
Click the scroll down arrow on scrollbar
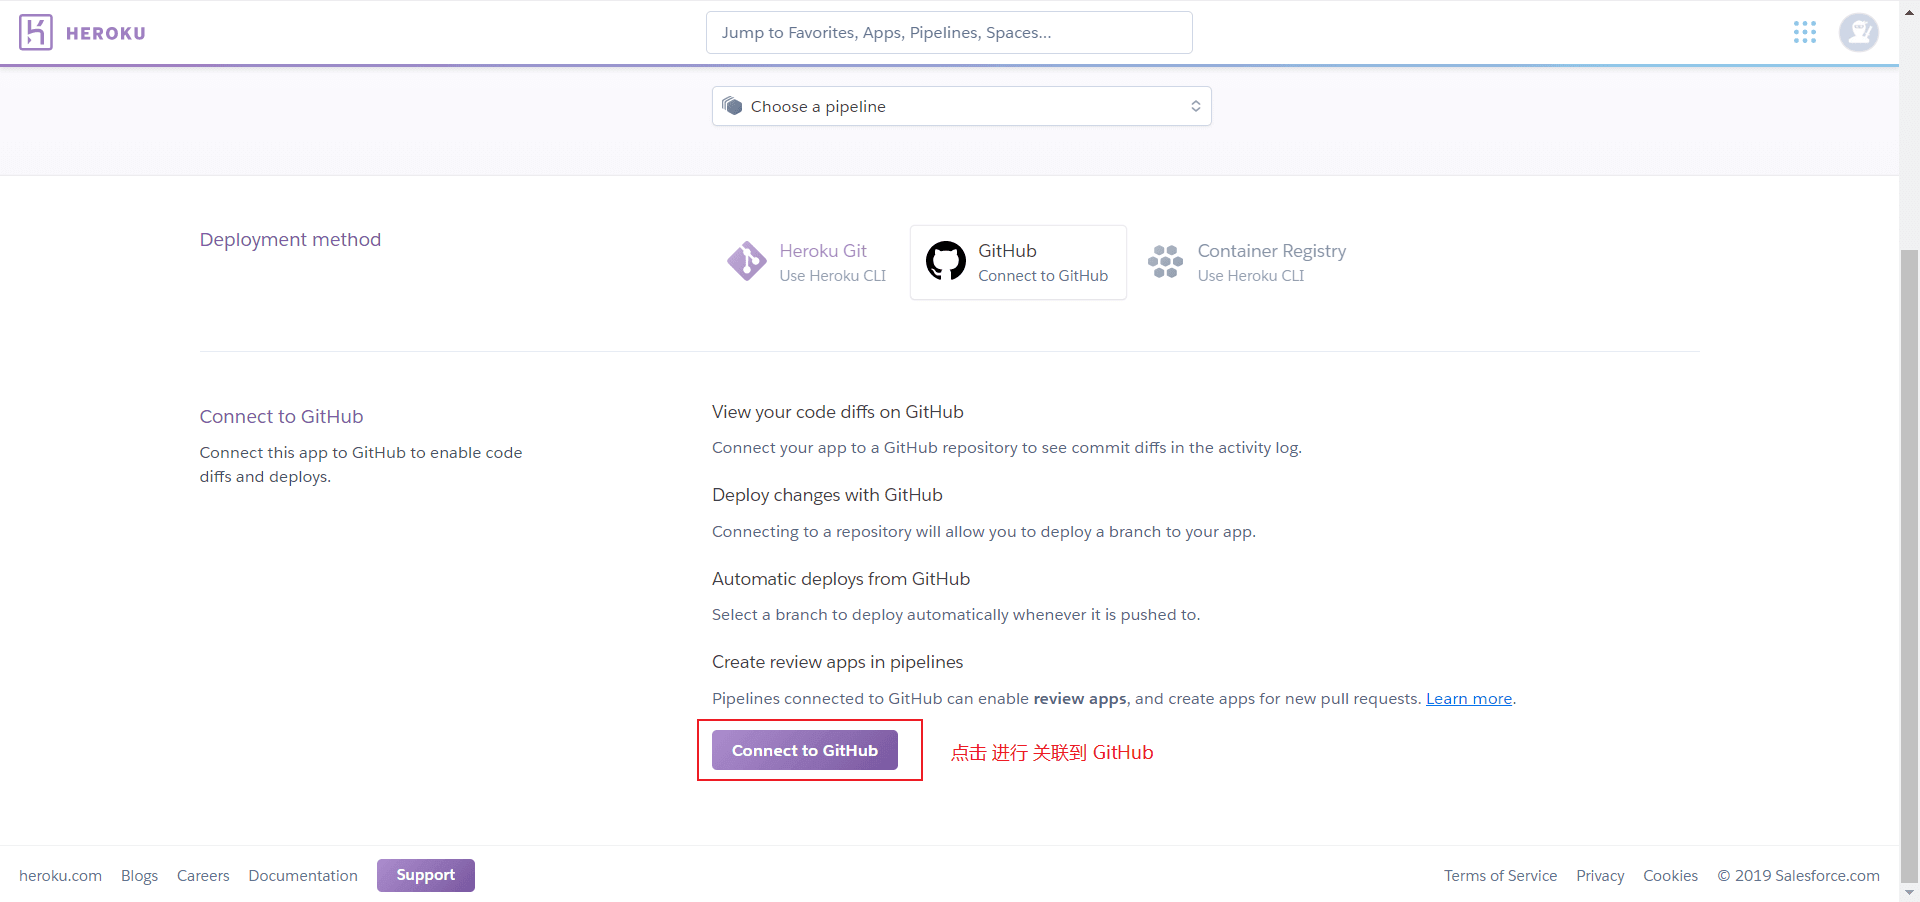[1909, 892]
